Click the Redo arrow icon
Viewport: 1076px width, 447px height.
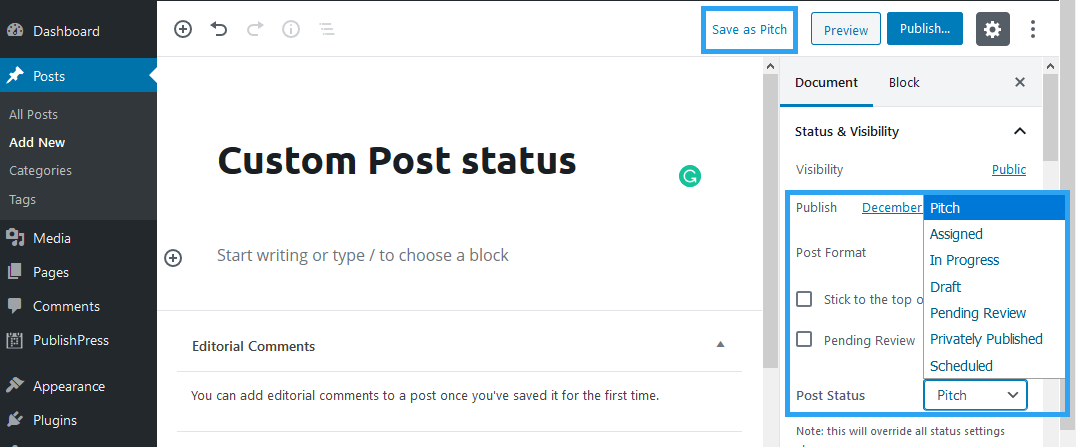coord(255,29)
